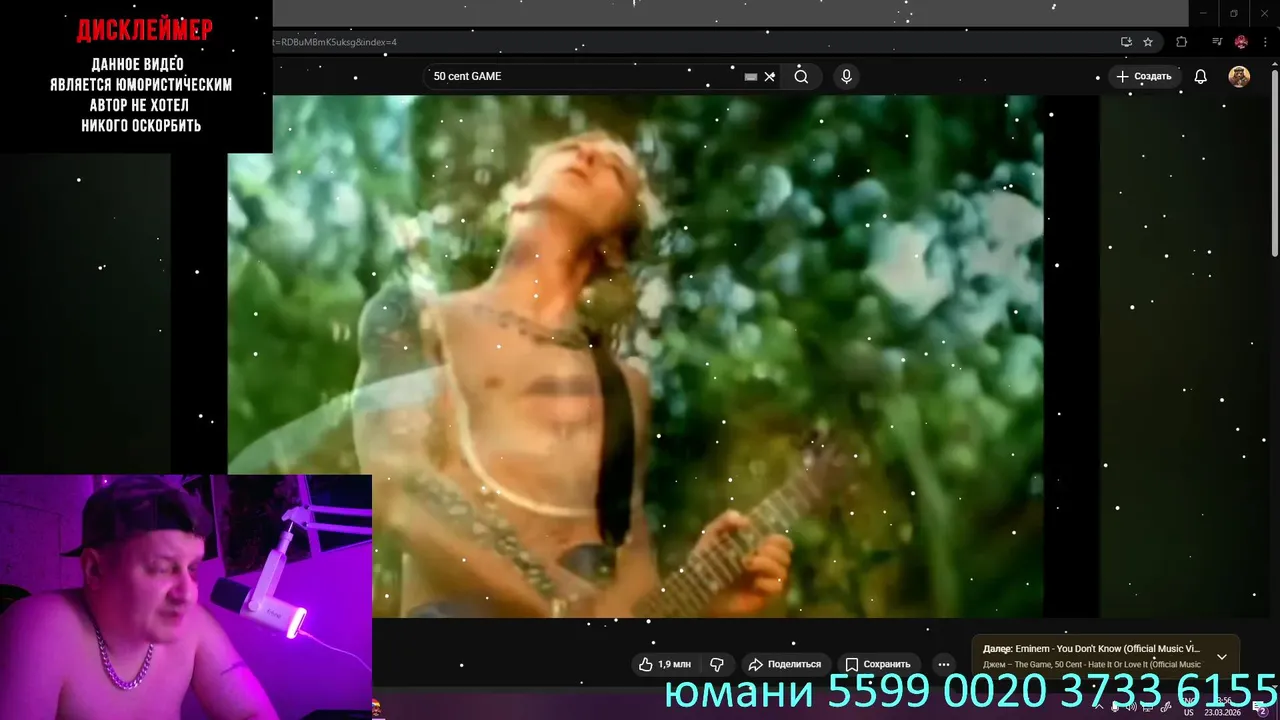
Task: Like the video showing 1,9 млн
Action: point(665,664)
